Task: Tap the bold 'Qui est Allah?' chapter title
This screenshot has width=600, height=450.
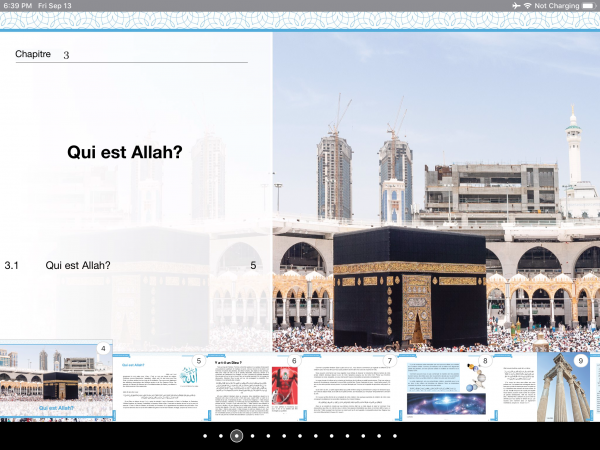Action: tap(124, 153)
